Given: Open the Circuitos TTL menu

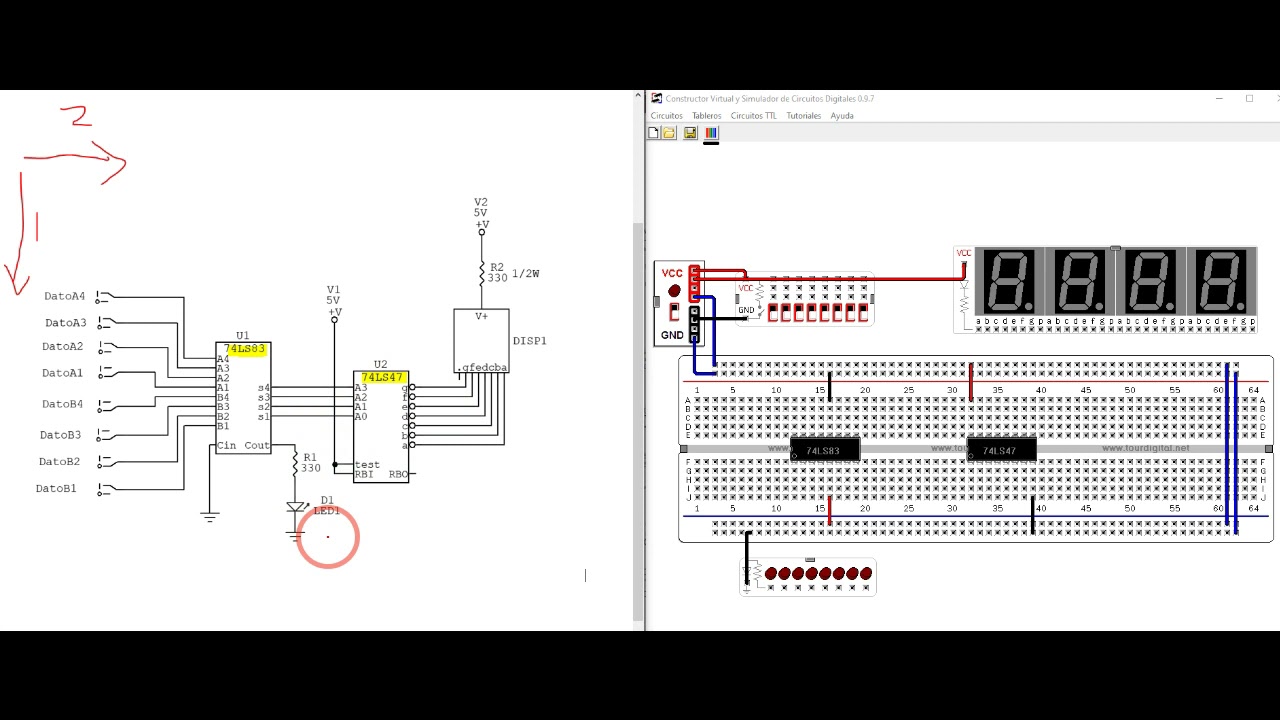Looking at the screenshot, I should [754, 116].
